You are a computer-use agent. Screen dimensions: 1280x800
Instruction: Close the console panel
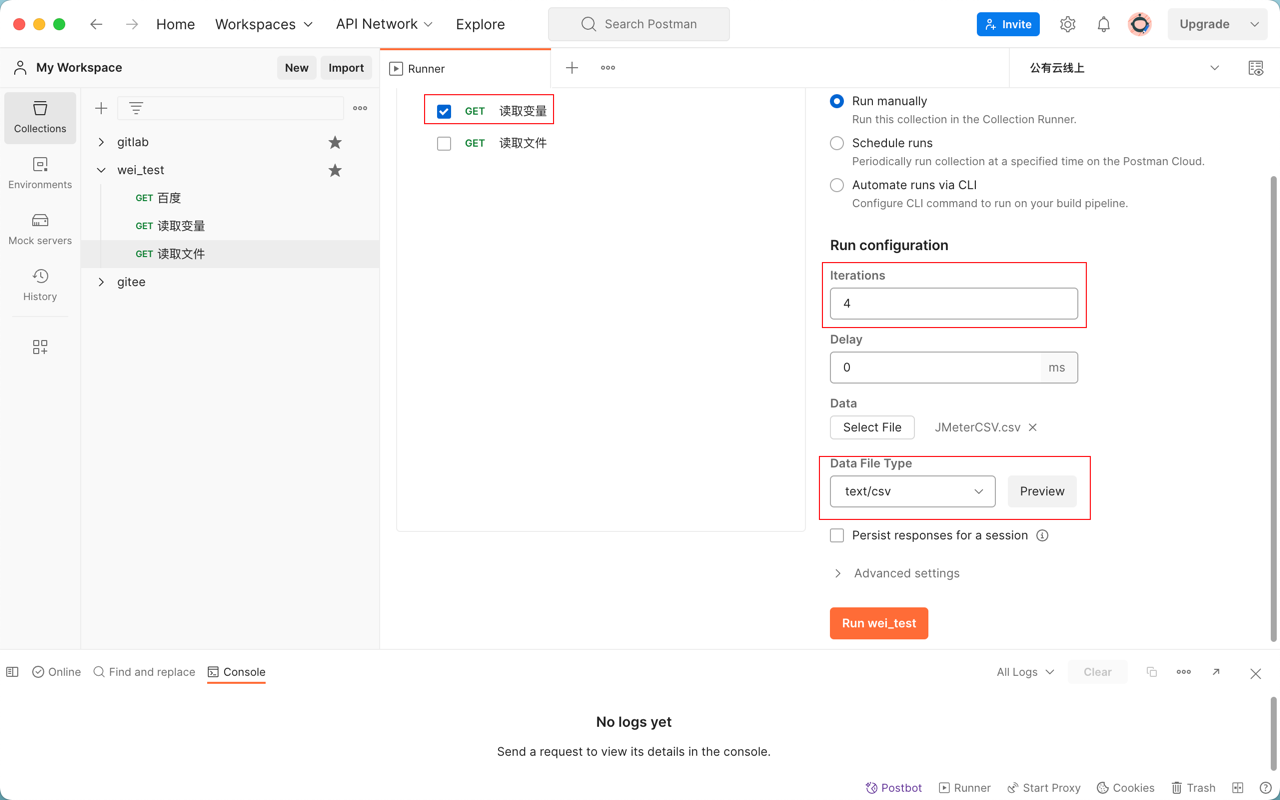[1256, 673]
